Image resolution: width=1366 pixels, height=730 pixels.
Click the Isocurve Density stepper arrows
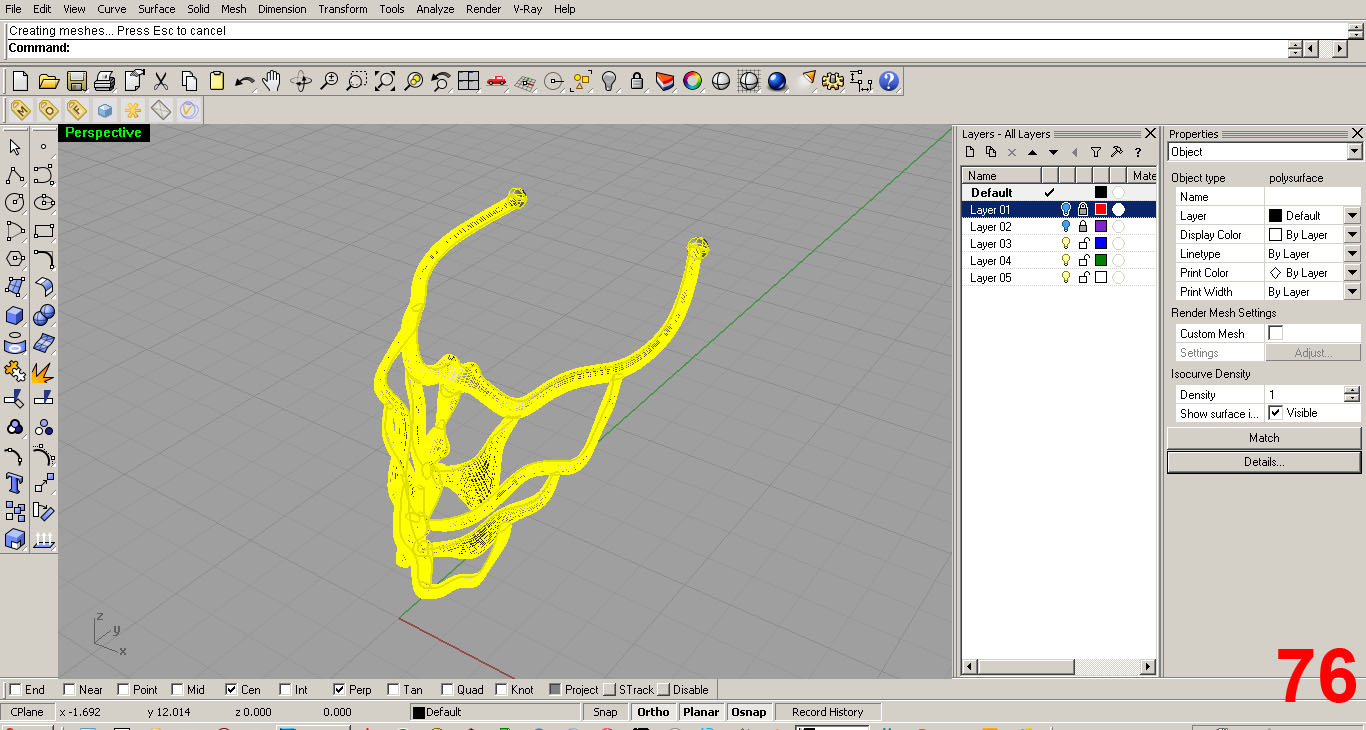point(1352,394)
